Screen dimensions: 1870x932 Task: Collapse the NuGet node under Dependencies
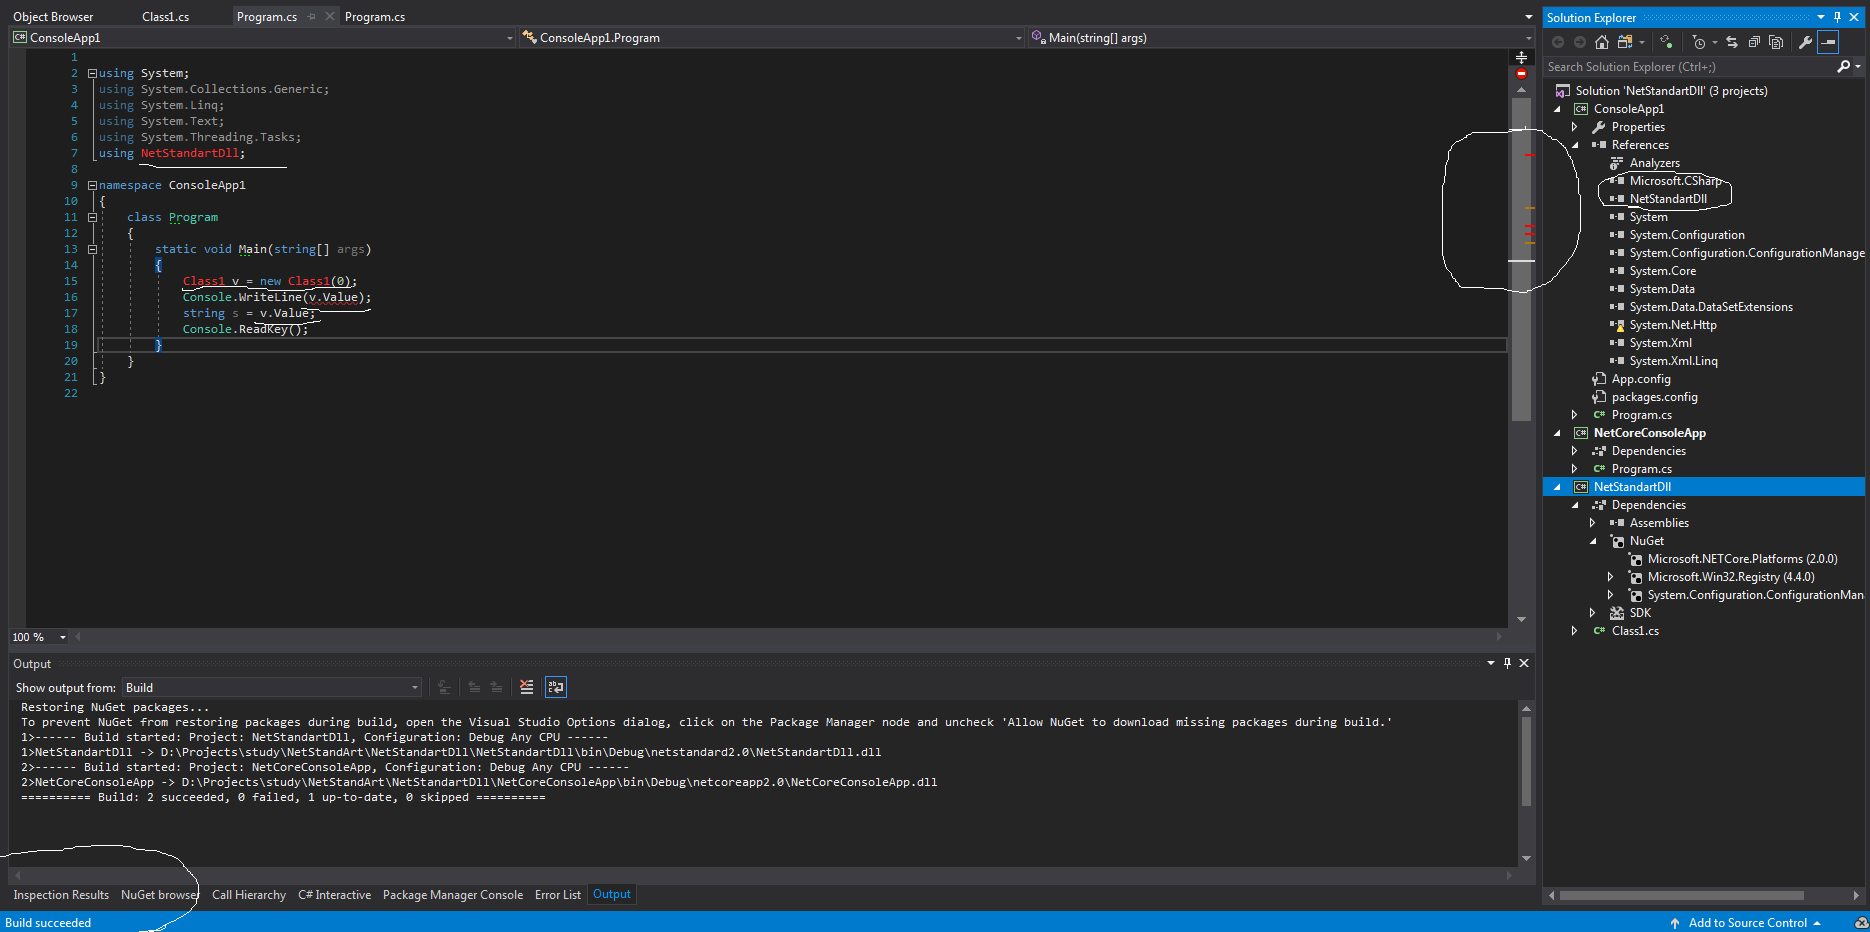(x=1593, y=541)
